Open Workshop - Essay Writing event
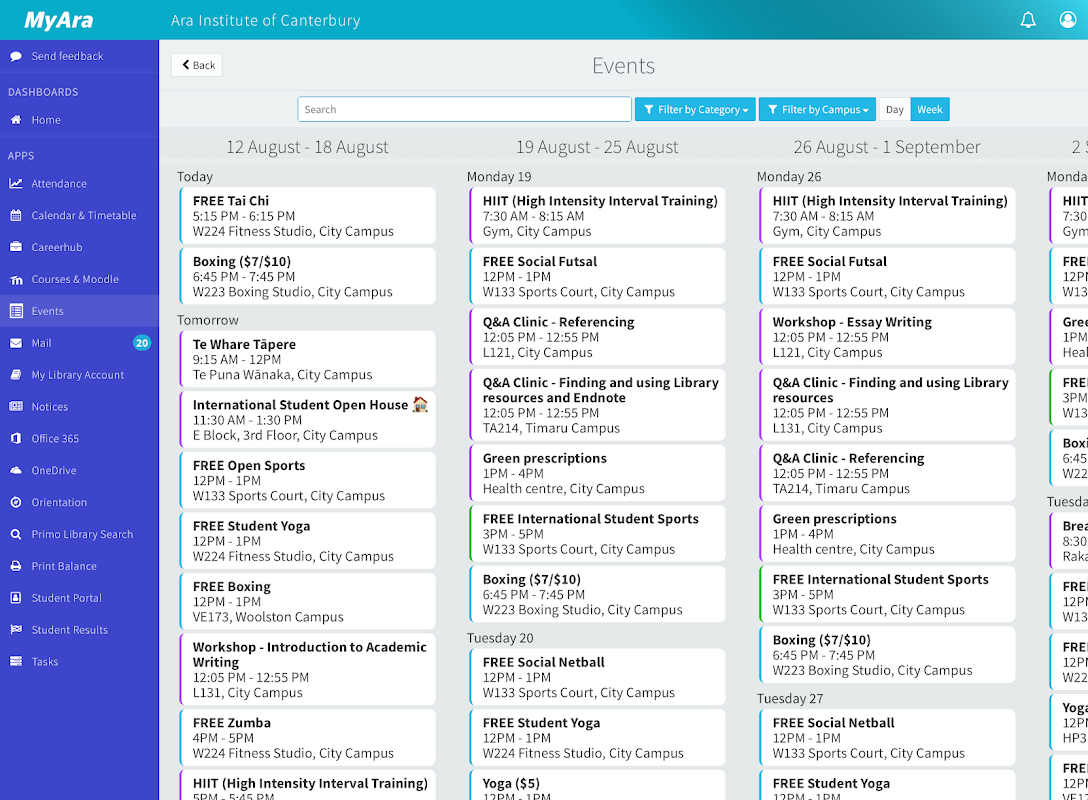The width and height of the screenshot is (1088, 800). (887, 337)
